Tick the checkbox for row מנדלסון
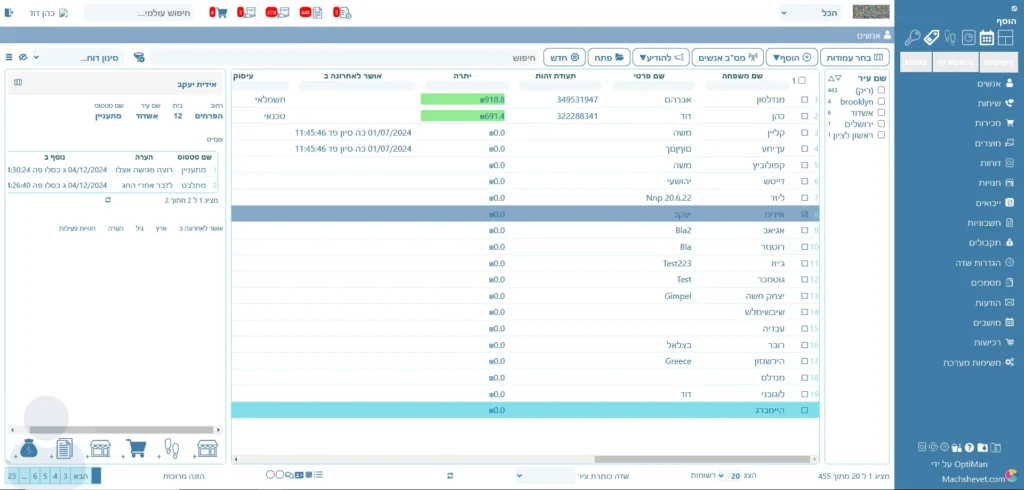This screenshot has width=1024, height=490. click(x=805, y=100)
